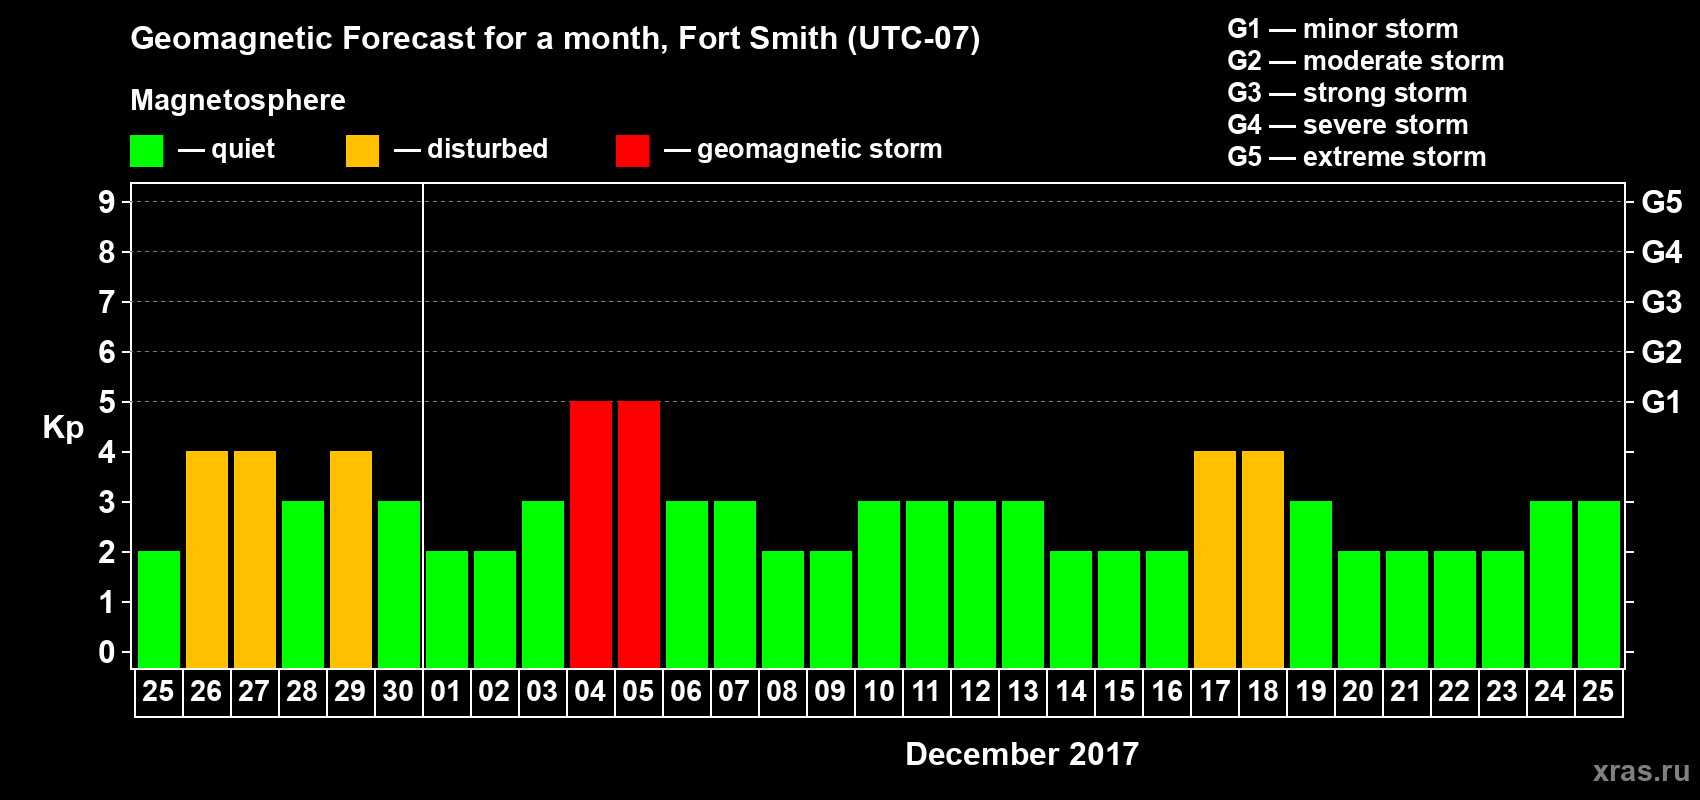Click date label 18 on the axis
Viewport: 1700px width, 800px height.
point(1263,692)
